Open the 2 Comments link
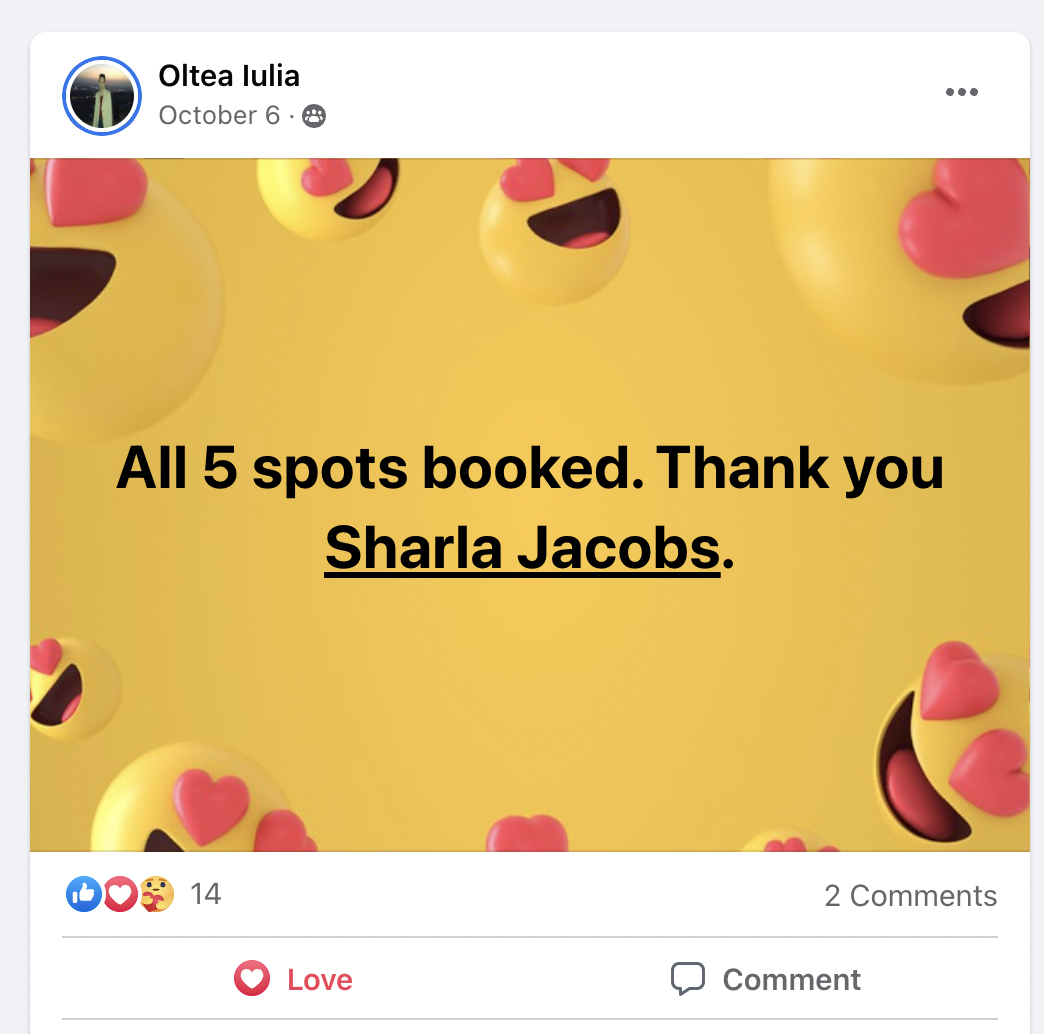Viewport: 1044px width, 1034px height. (910, 896)
